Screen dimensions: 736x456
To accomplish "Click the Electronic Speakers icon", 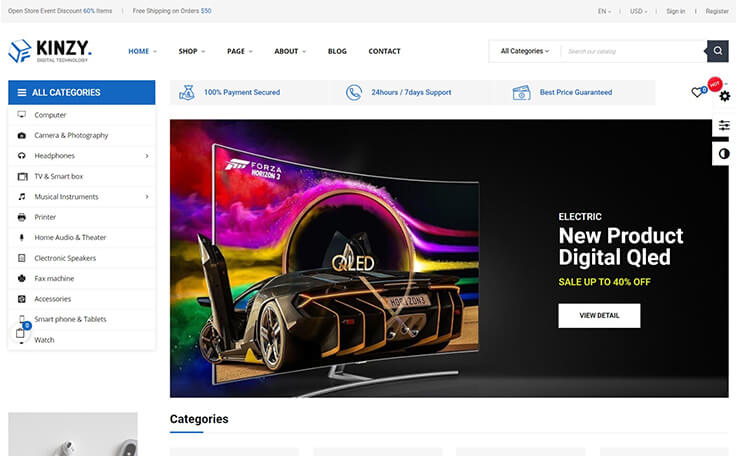I will coord(22,258).
